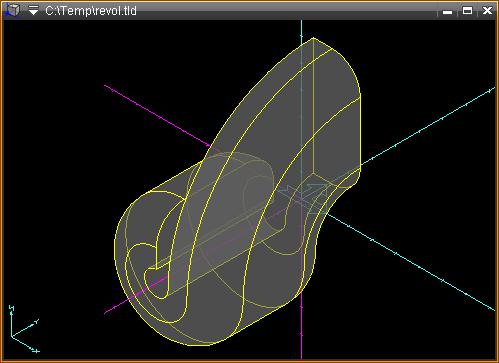The width and height of the screenshot is (499, 363).
Task: Click the axis orientation triad in corner
Action: pos(24,329)
